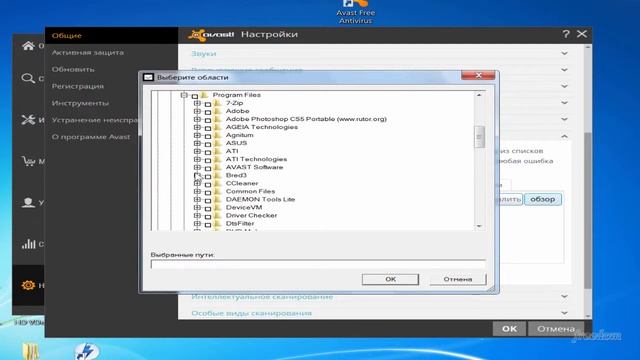Select the Agnitum folder name
This screenshot has height=360, width=640.
click(240, 135)
